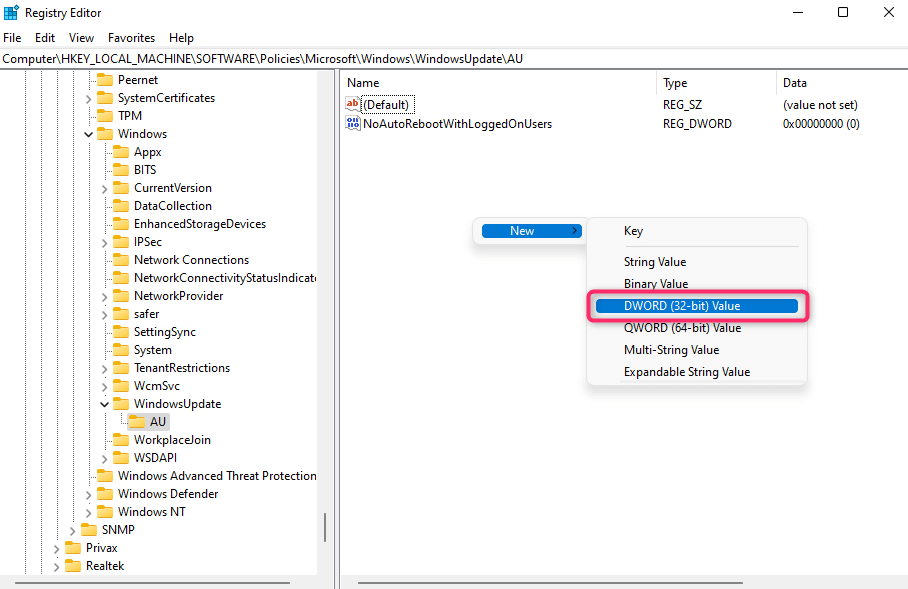Select the (Default) string value icon

click(x=352, y=104)
